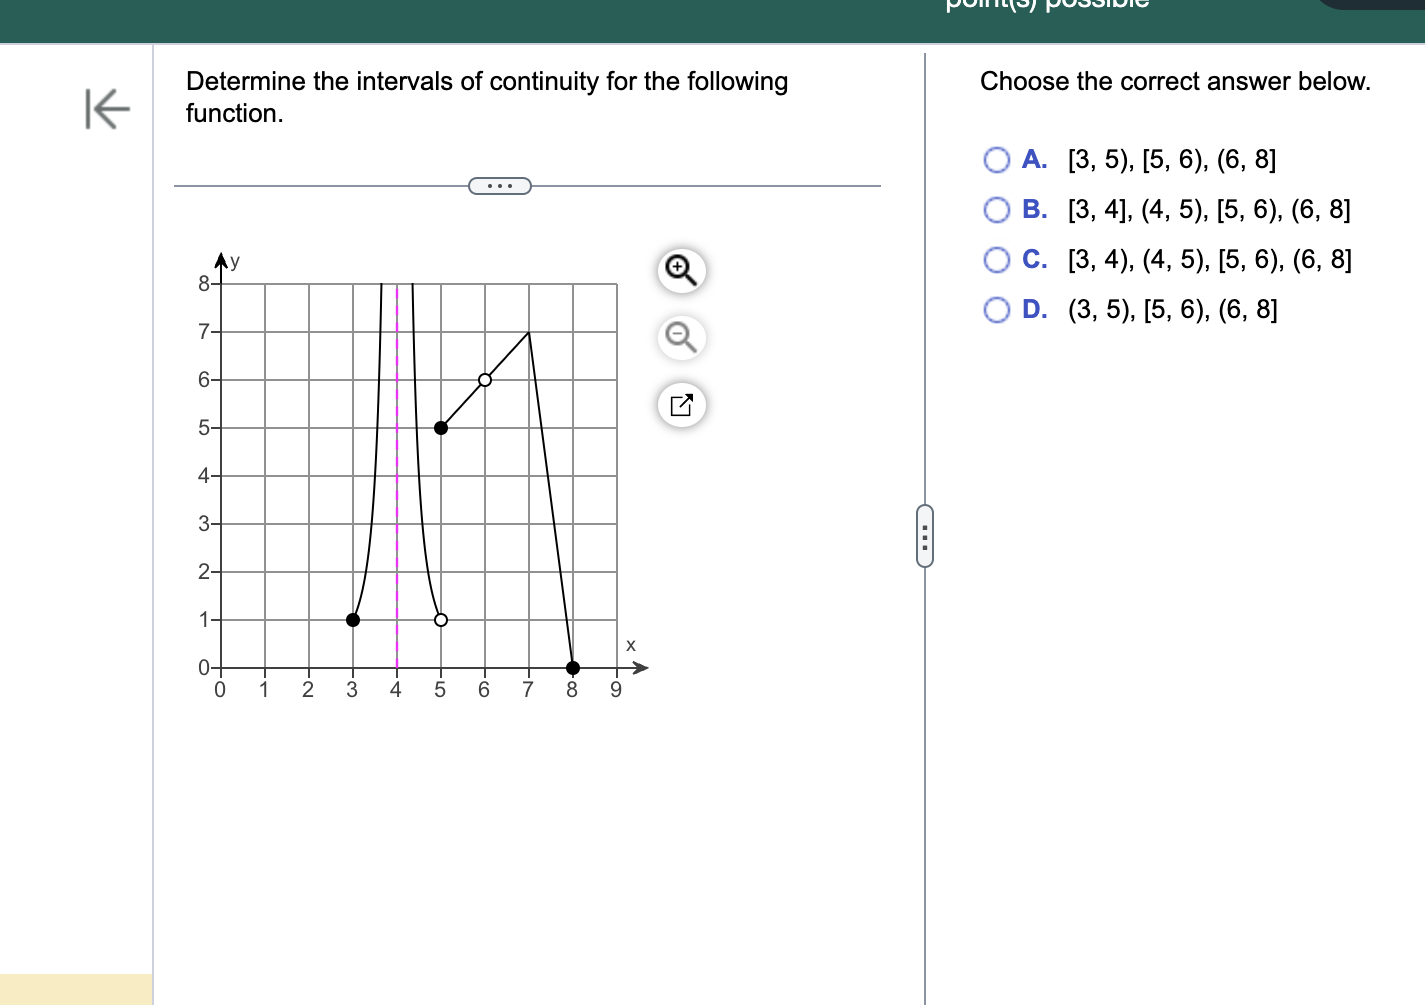Click the interval text for option B

coord(1209,209)
